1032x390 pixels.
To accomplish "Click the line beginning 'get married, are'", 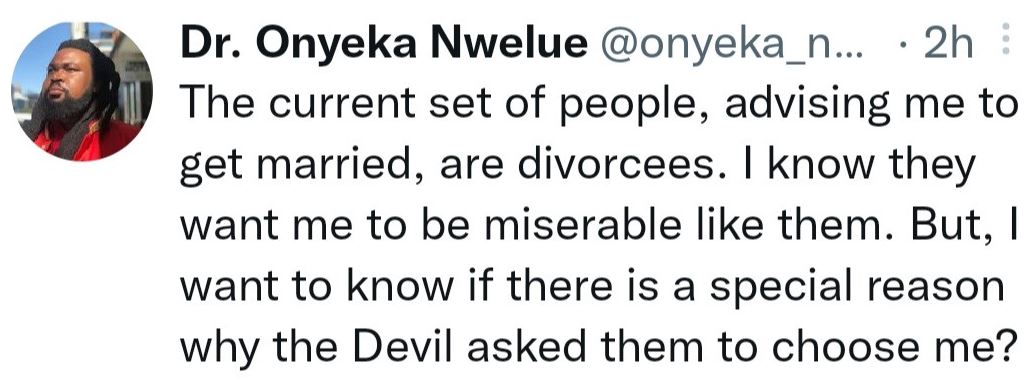I will coord(577,168).
